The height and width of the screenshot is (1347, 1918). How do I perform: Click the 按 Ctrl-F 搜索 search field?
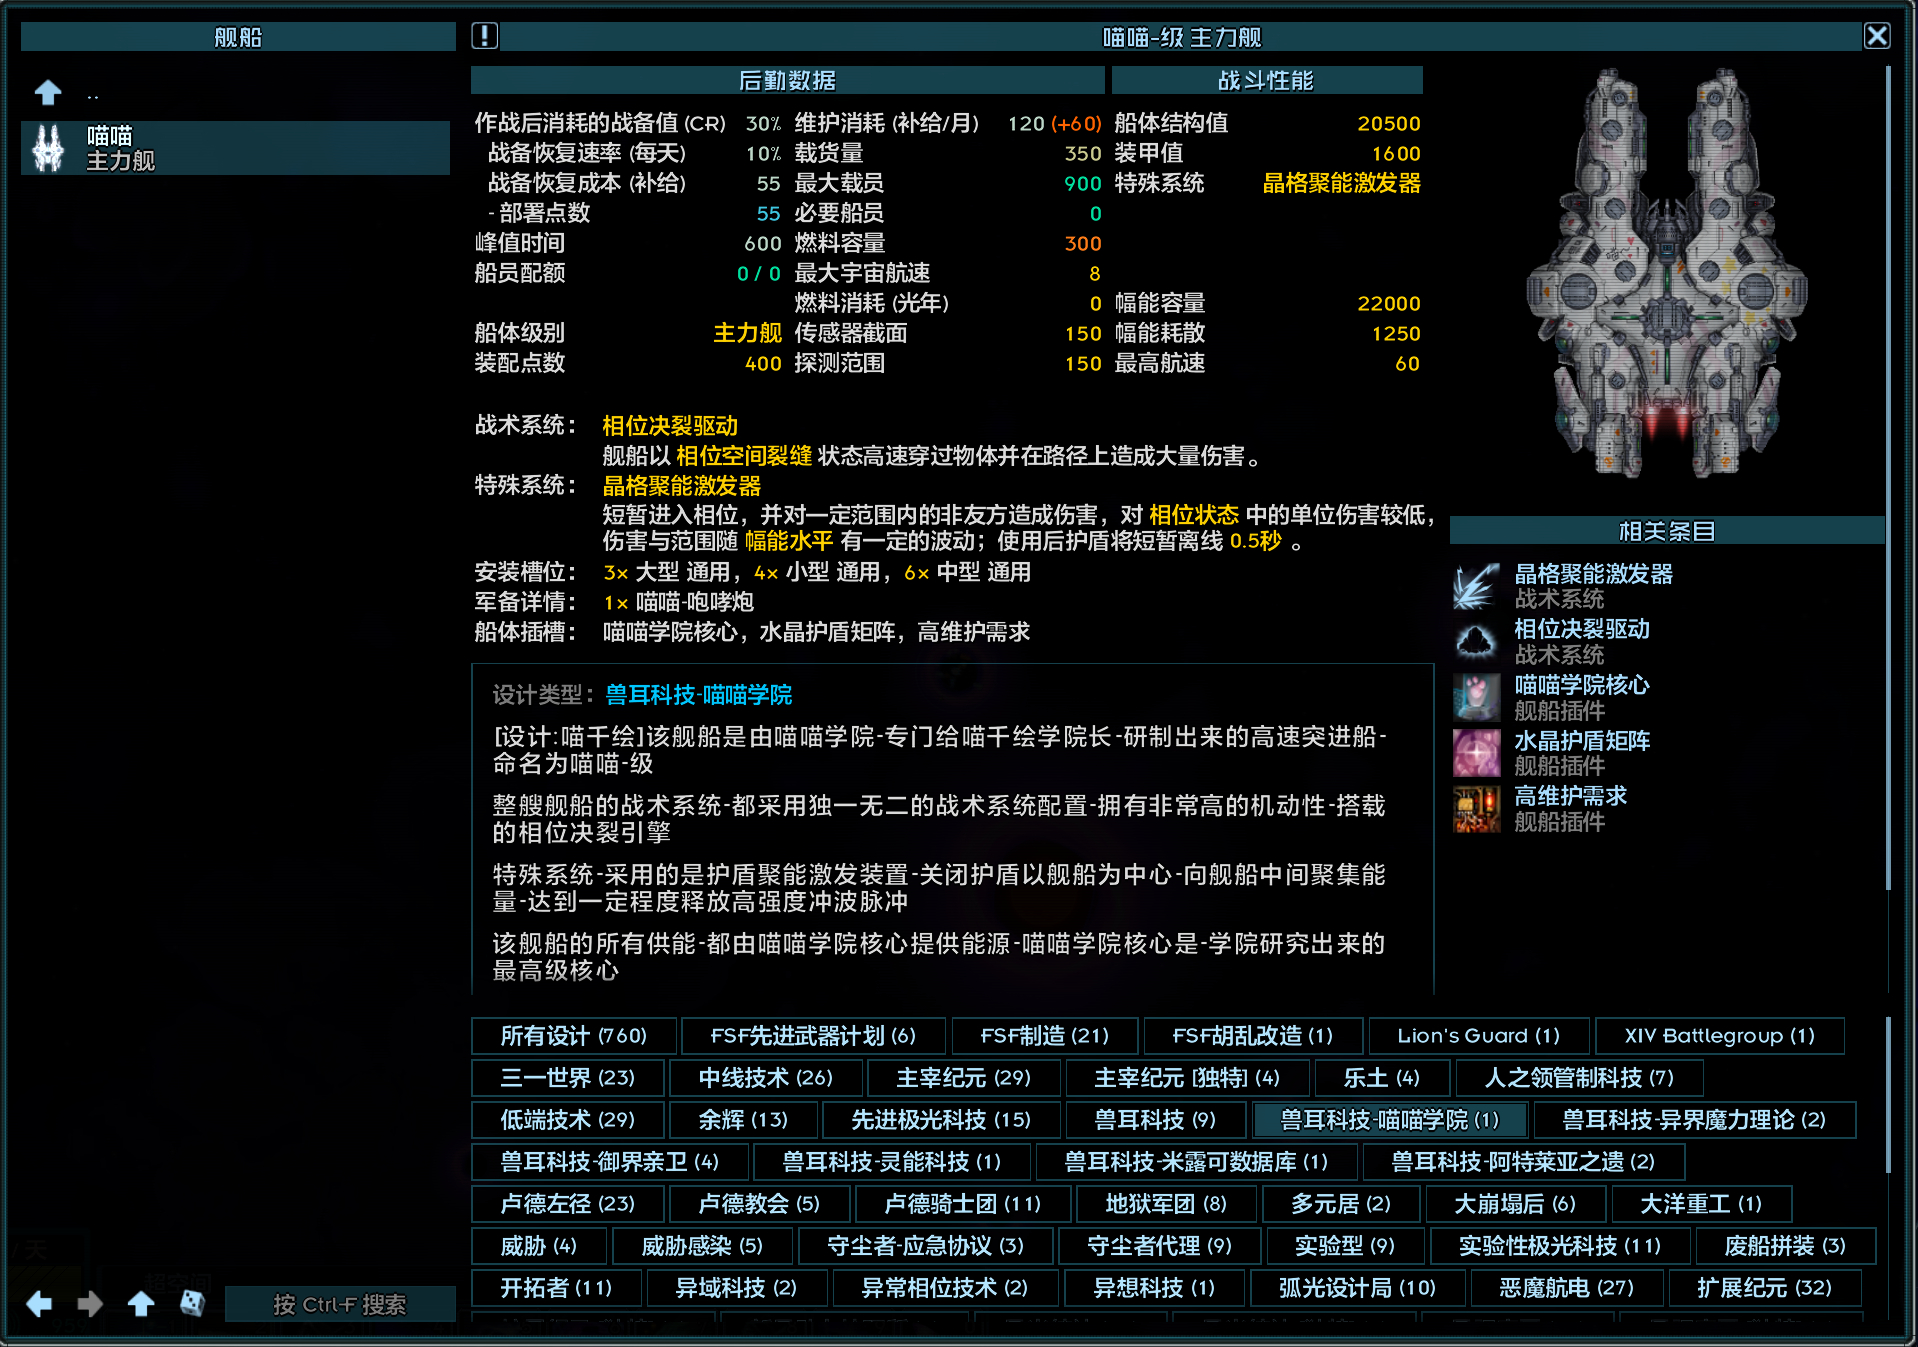(340, 1304)
